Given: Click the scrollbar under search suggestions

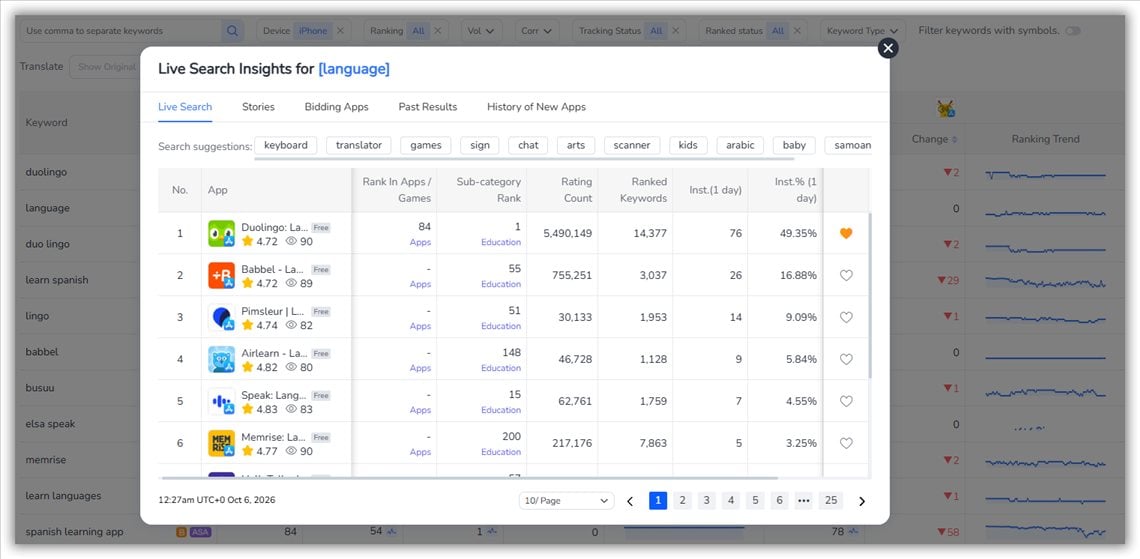Looking at the screenshot, I should click(x=524, y=157).
